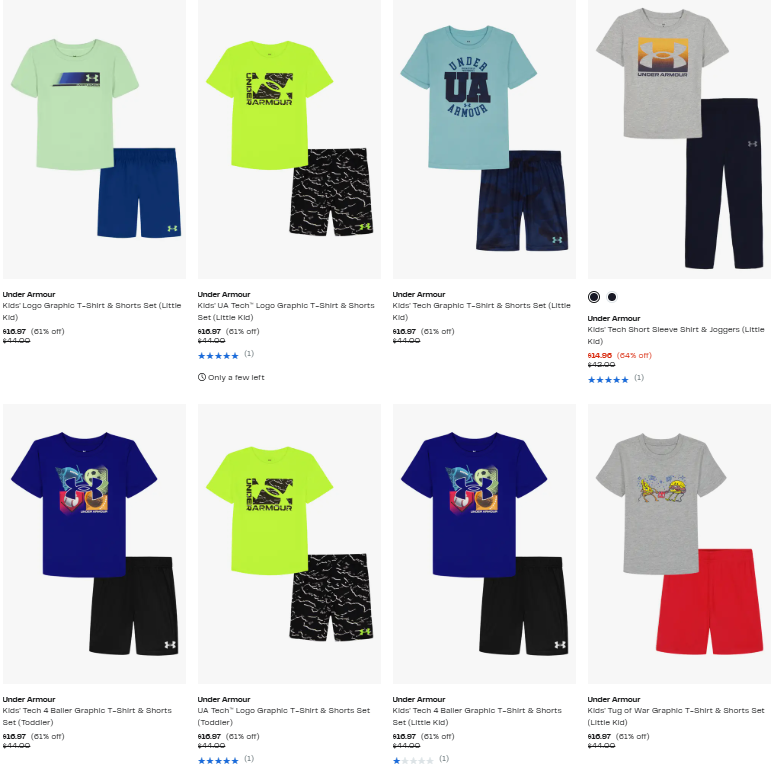Open the Toddler 4 Baller blue shirt image
The width and height of the screenshot is (781, 766).
(95, 544)
